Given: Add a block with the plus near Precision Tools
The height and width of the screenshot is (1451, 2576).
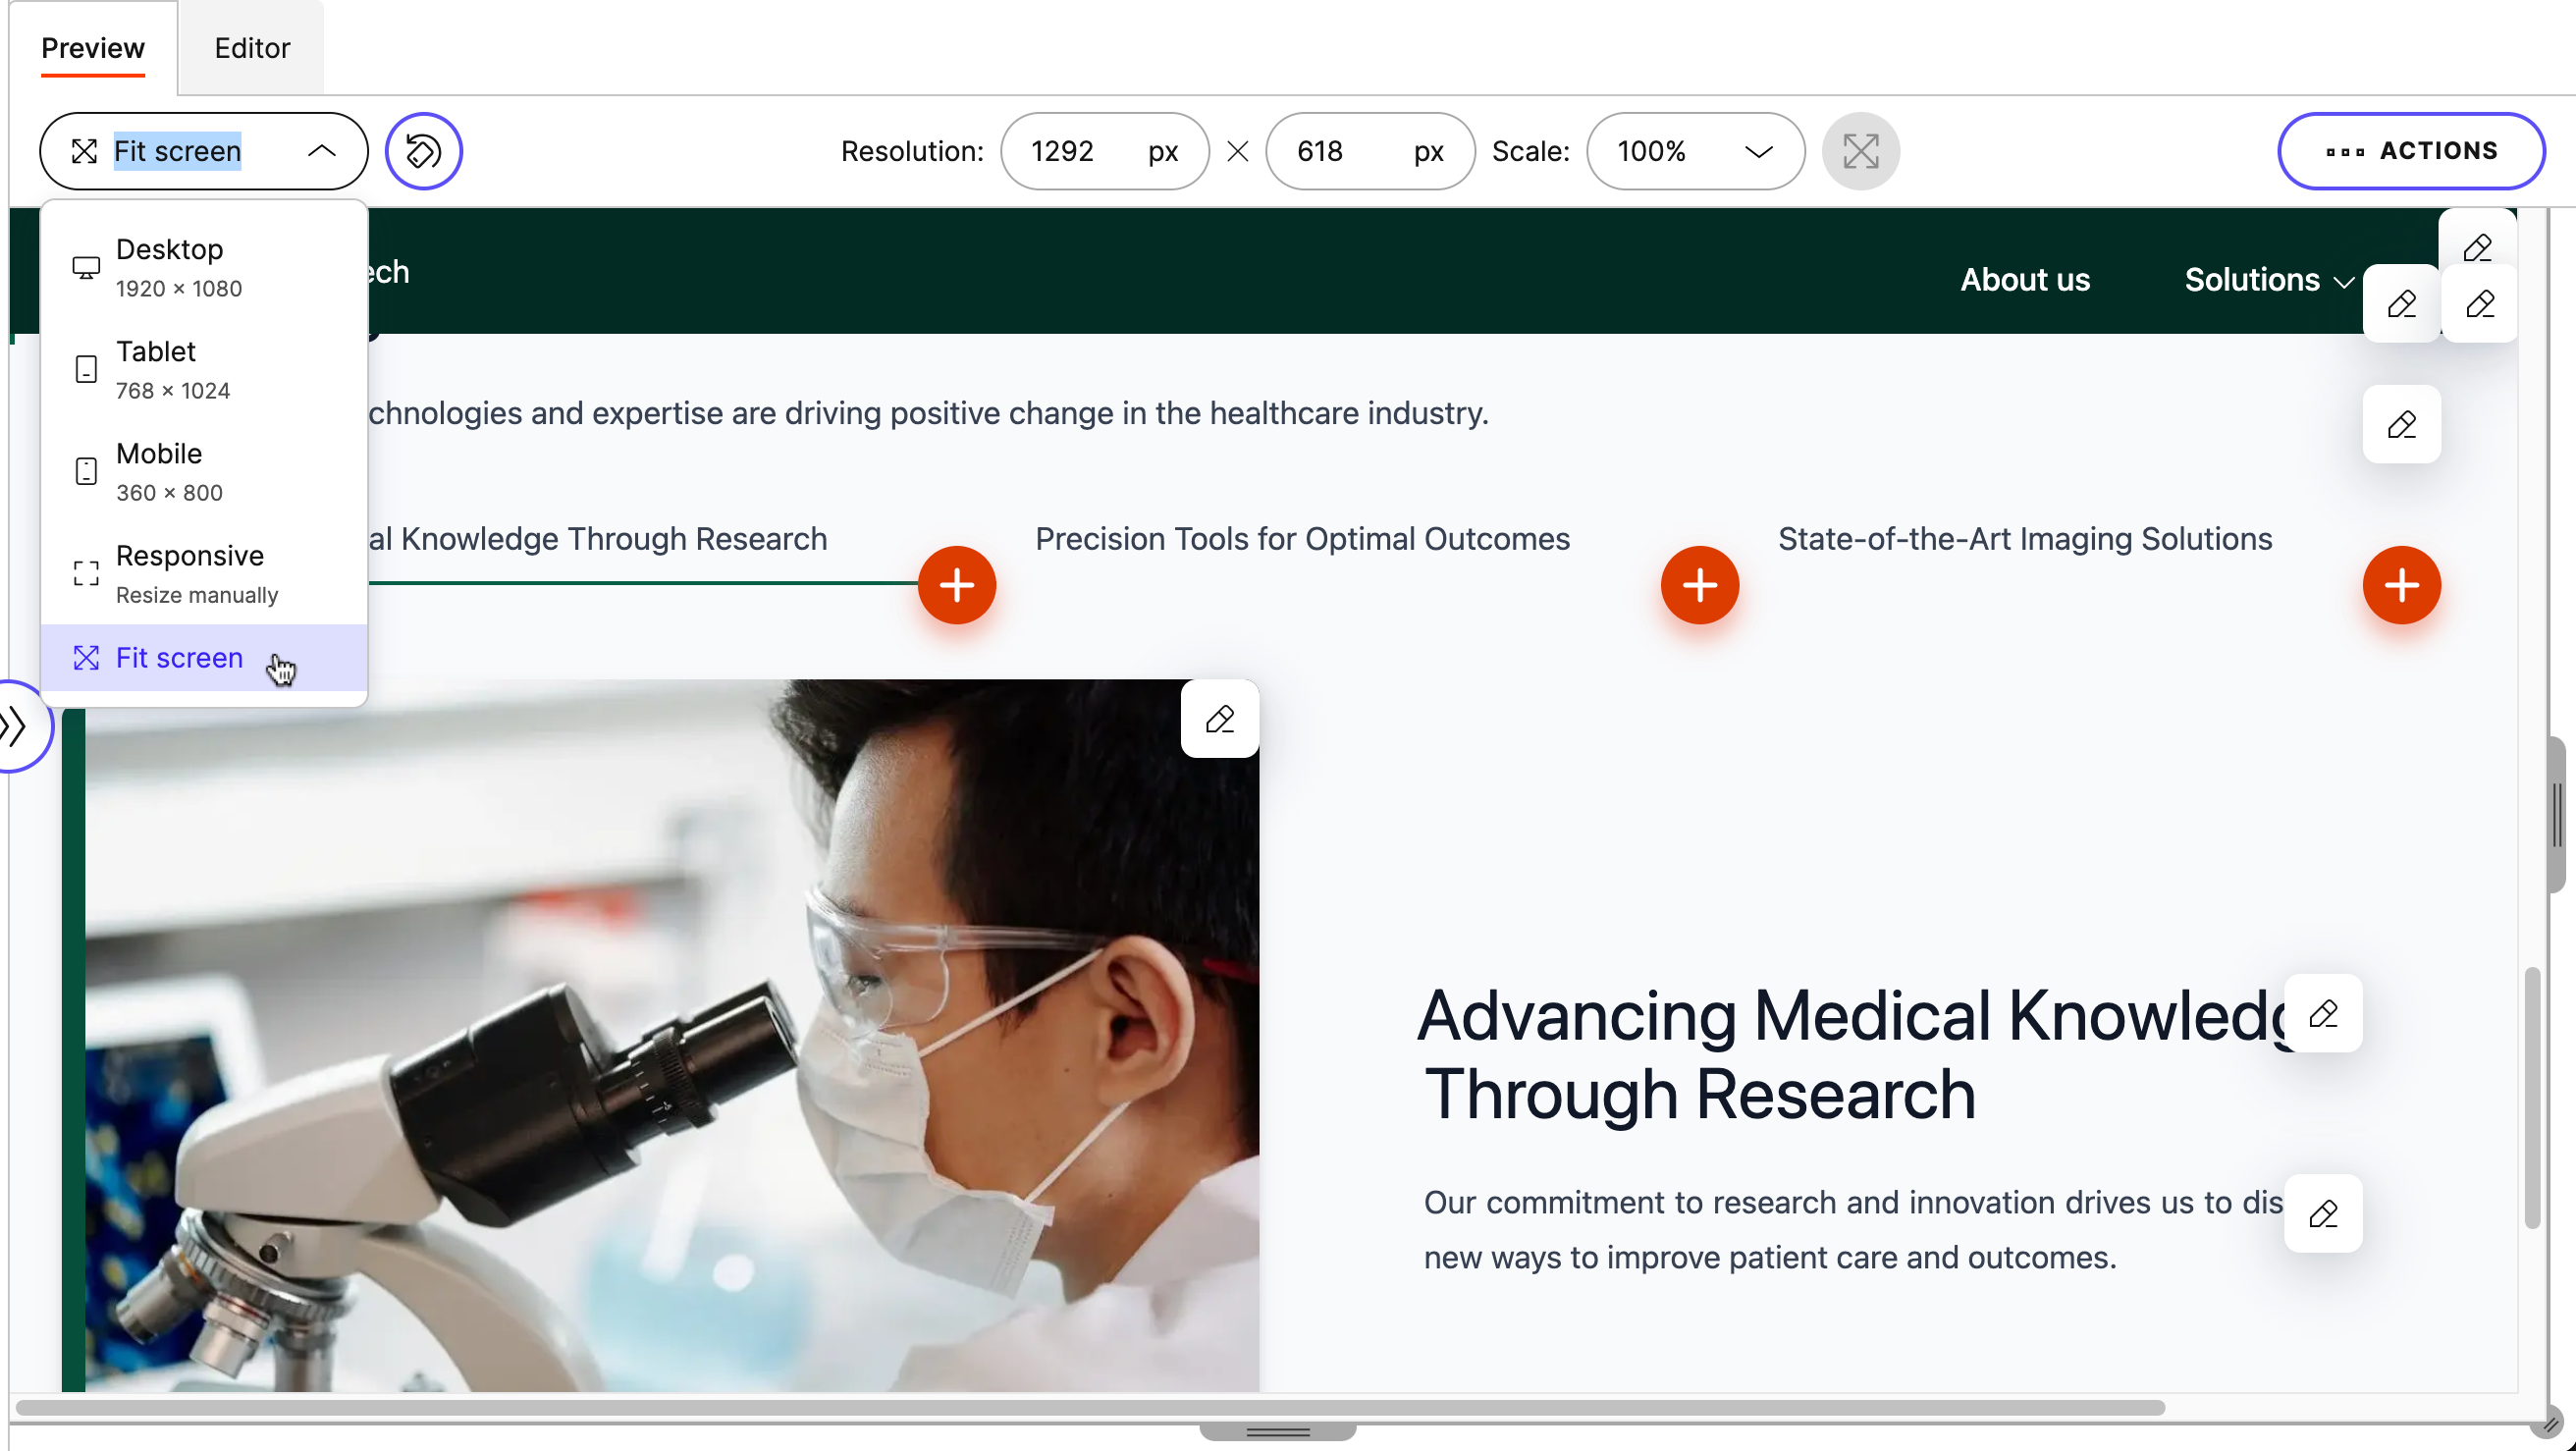Looking at the screenshot, I should pos(1699,585).
